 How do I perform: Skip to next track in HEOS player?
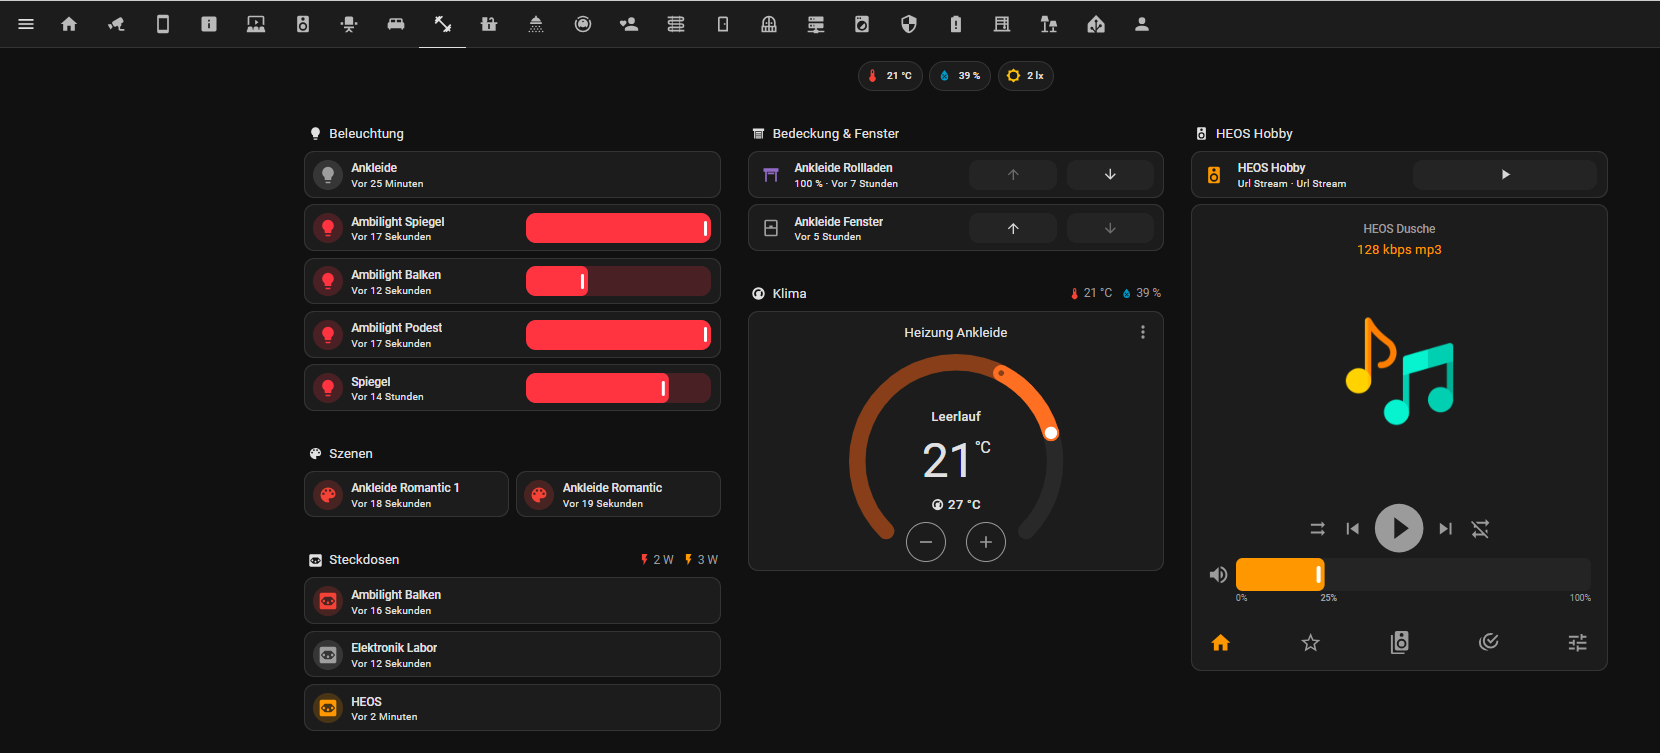1445,529
